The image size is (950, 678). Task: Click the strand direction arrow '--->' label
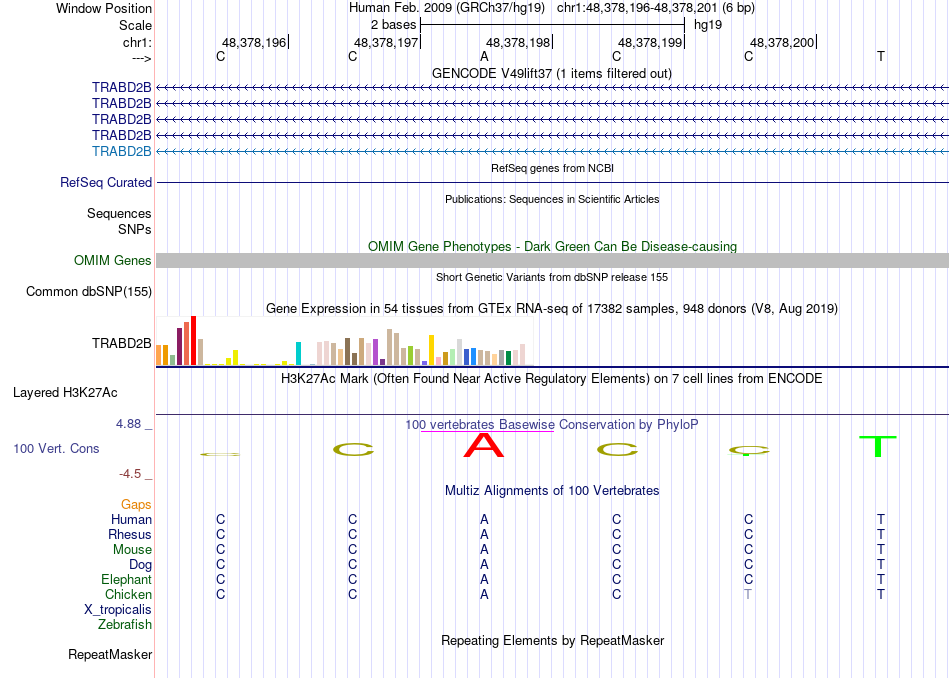point(142,58)
